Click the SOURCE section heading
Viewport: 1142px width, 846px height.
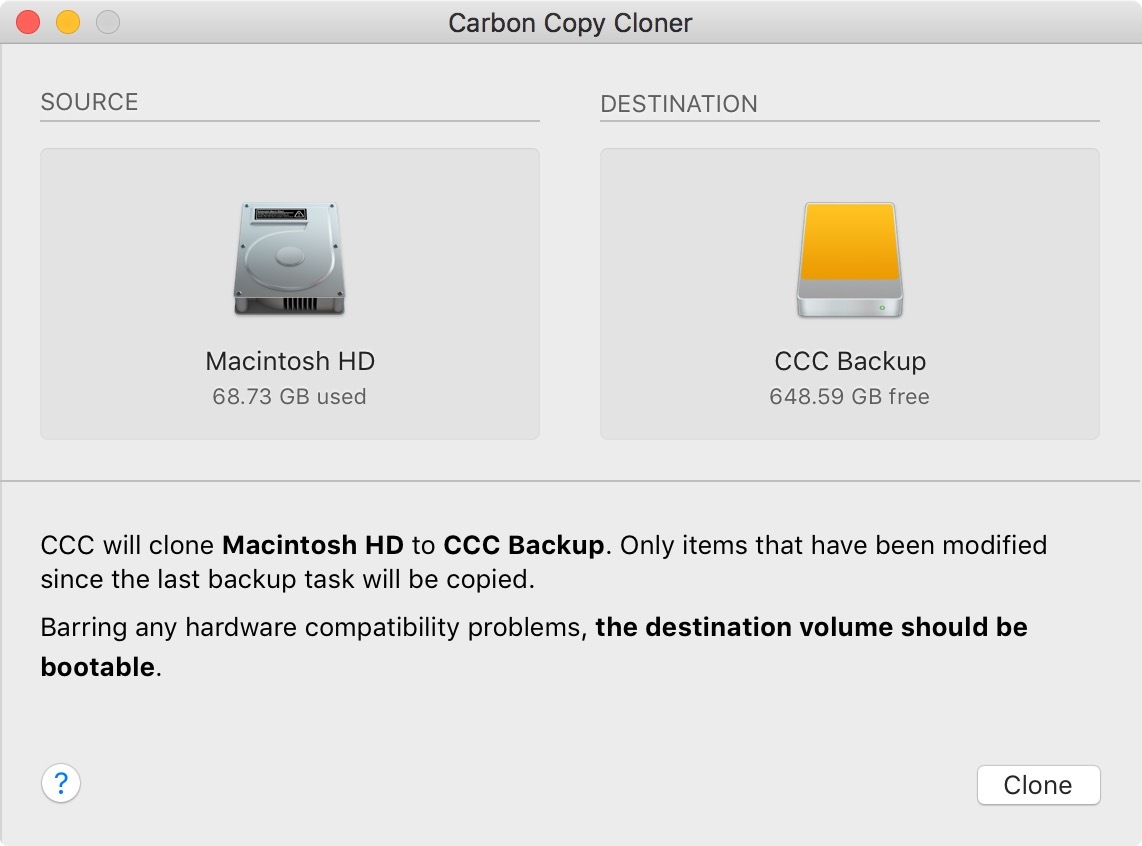point(89,102)
